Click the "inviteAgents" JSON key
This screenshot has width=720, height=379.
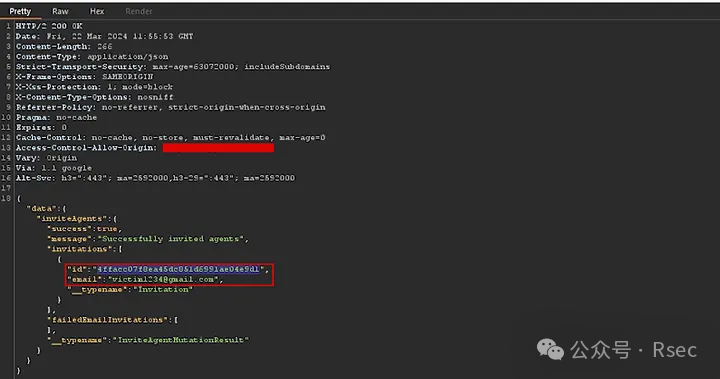click(x=72, y=219)
